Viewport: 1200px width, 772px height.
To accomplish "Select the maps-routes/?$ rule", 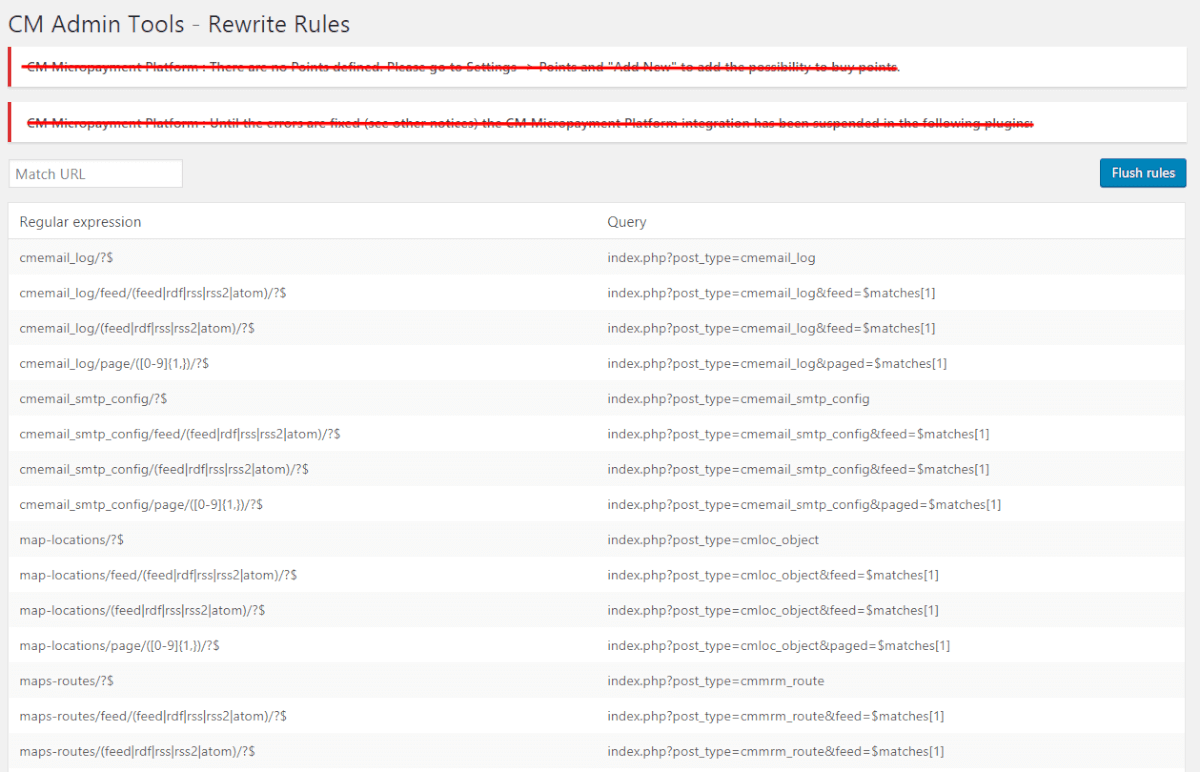I will click(x=66, y=681).
